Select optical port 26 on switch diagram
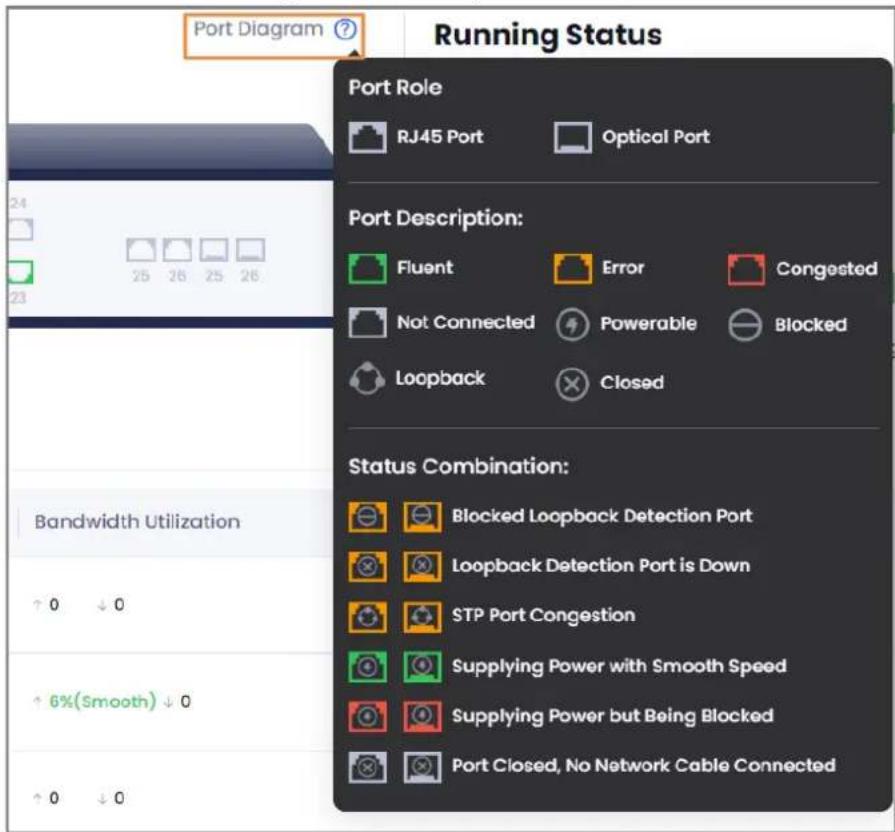The width and height of the screenshot is (895, 832). point(251,250)
